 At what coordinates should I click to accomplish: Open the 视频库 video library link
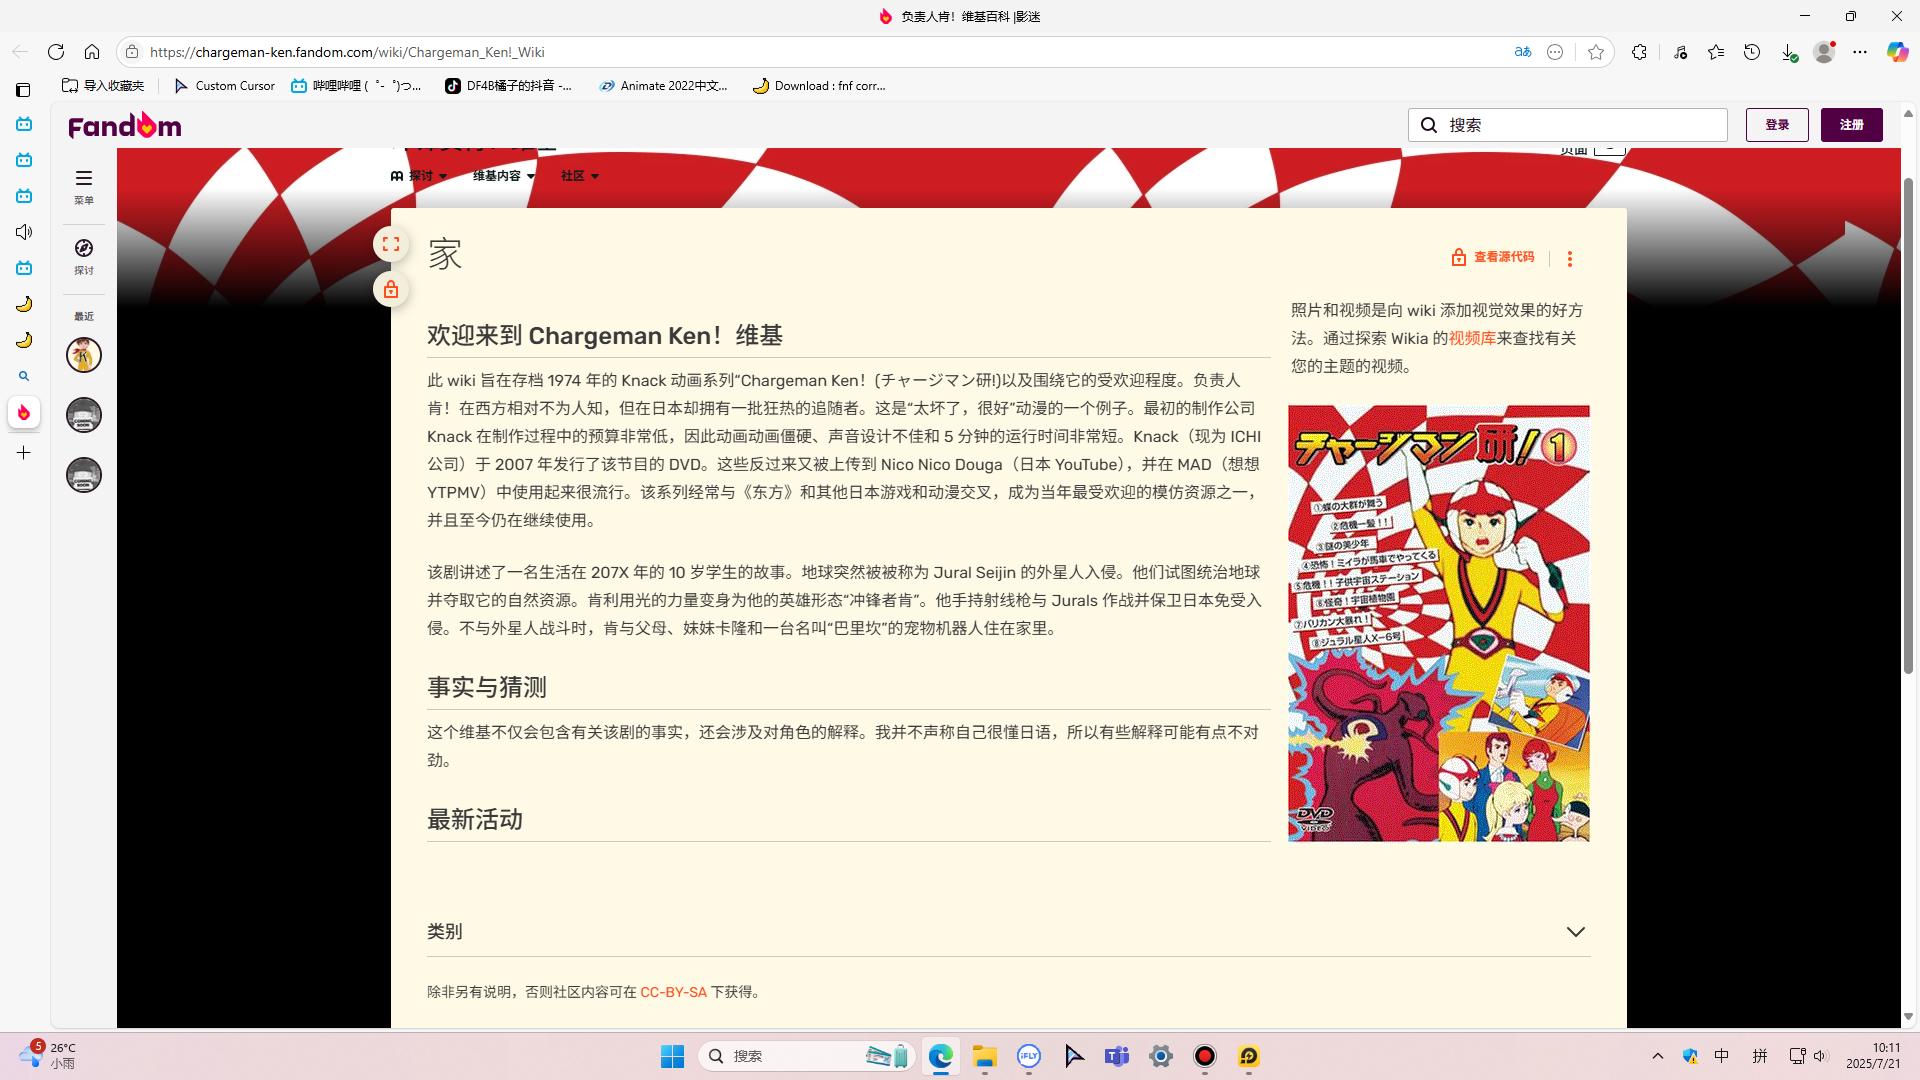pyautogui.click(x=1472, y=339)
